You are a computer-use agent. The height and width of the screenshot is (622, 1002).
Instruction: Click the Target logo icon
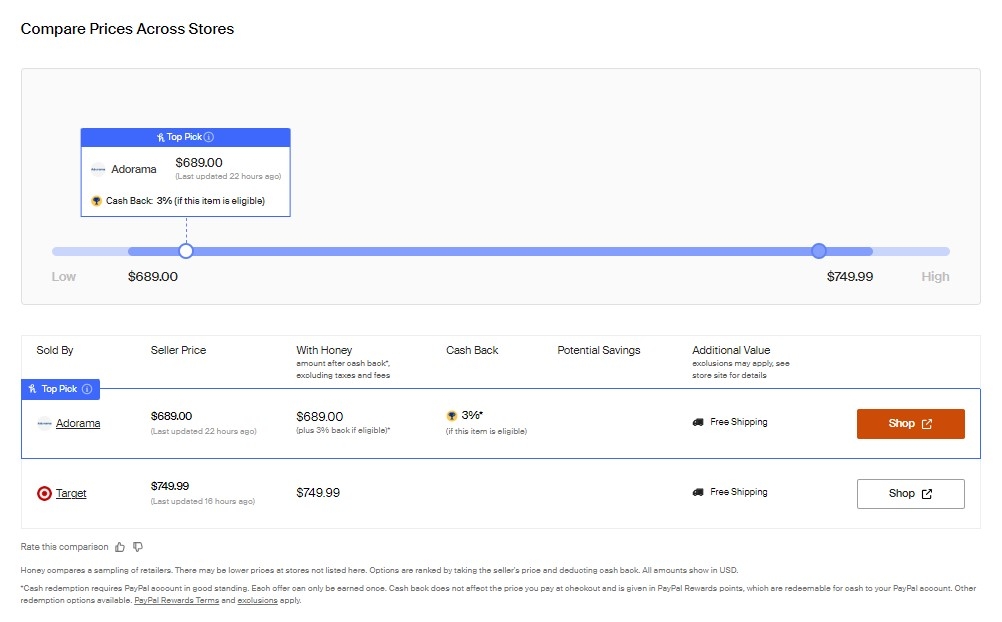click(x=44, y=494)
